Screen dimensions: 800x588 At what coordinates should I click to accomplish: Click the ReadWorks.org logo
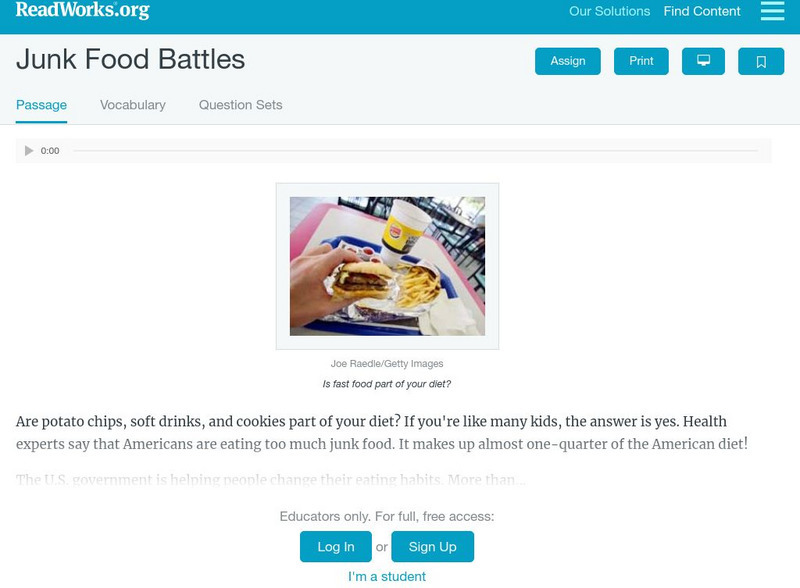[83, 11]
